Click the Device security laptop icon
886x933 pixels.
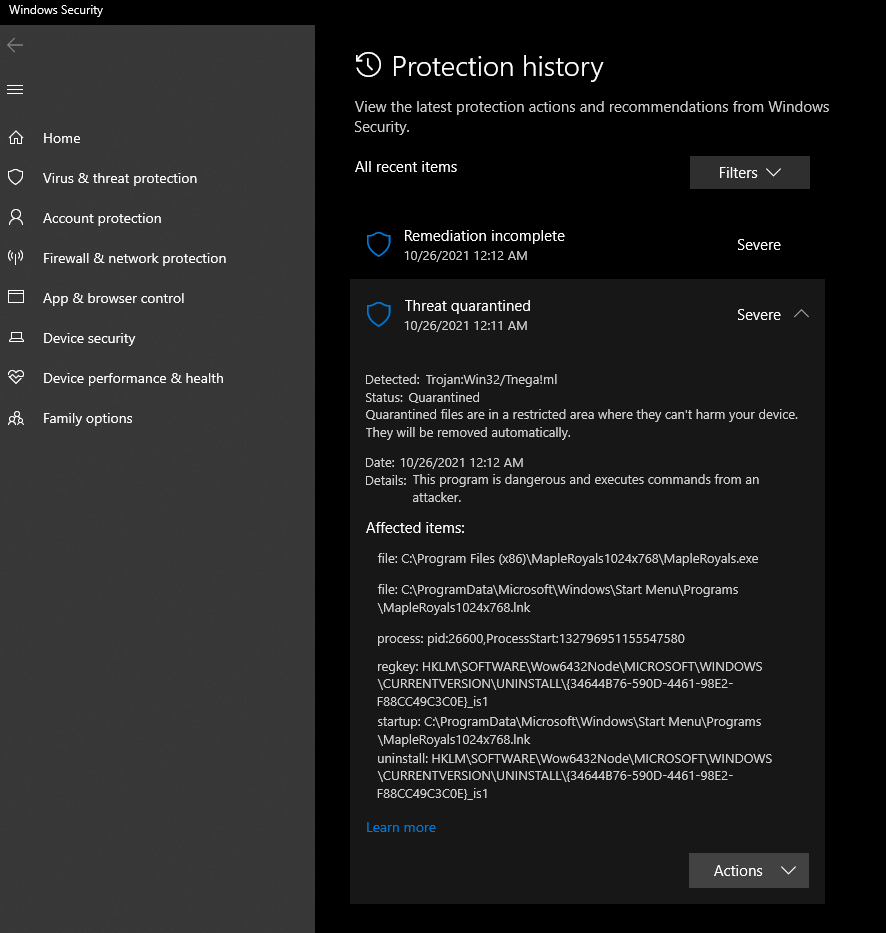[x=16, y=337]
